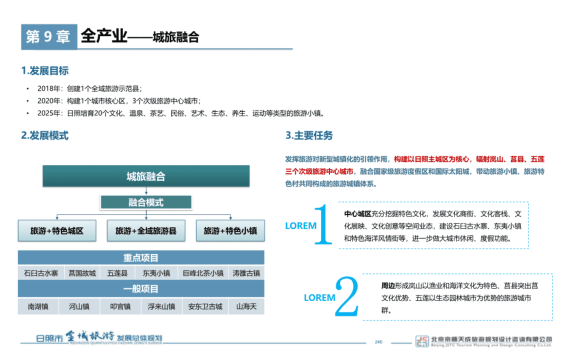Click the "LOREM" label beside numeral 2

(x=320, y=298)
